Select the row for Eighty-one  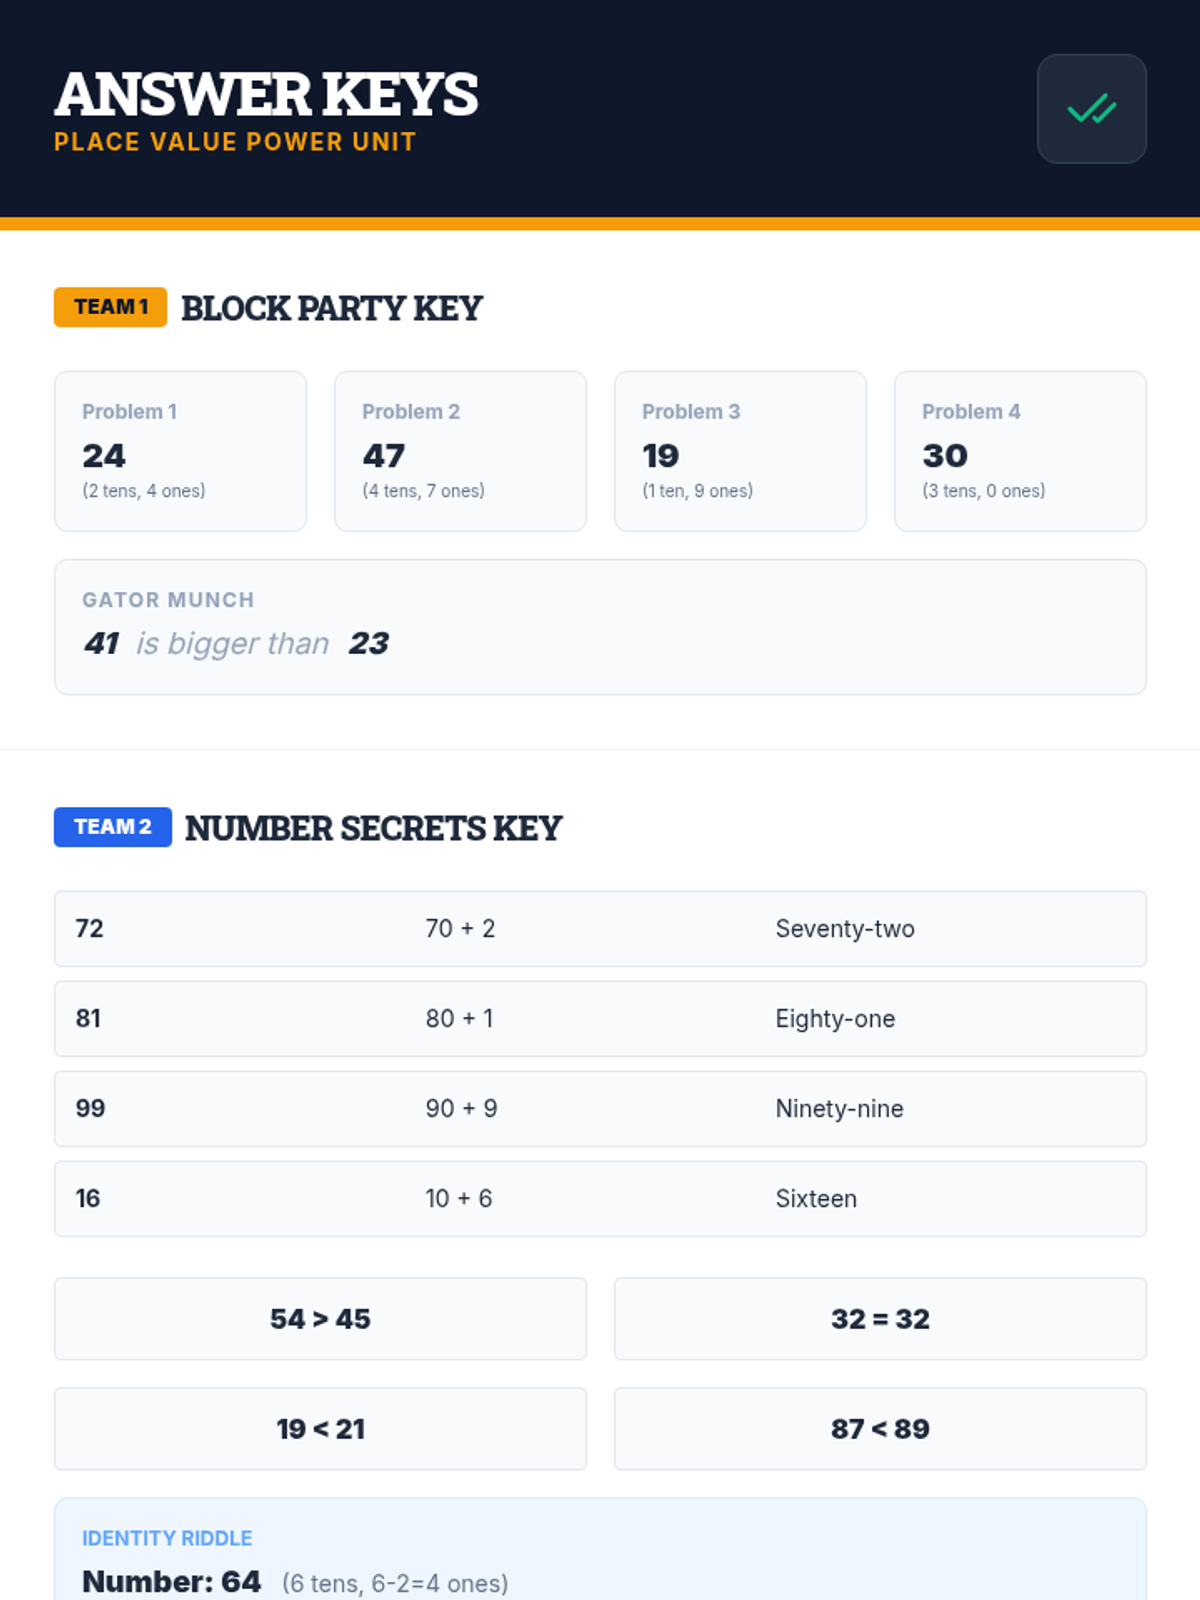(600, 1019)
